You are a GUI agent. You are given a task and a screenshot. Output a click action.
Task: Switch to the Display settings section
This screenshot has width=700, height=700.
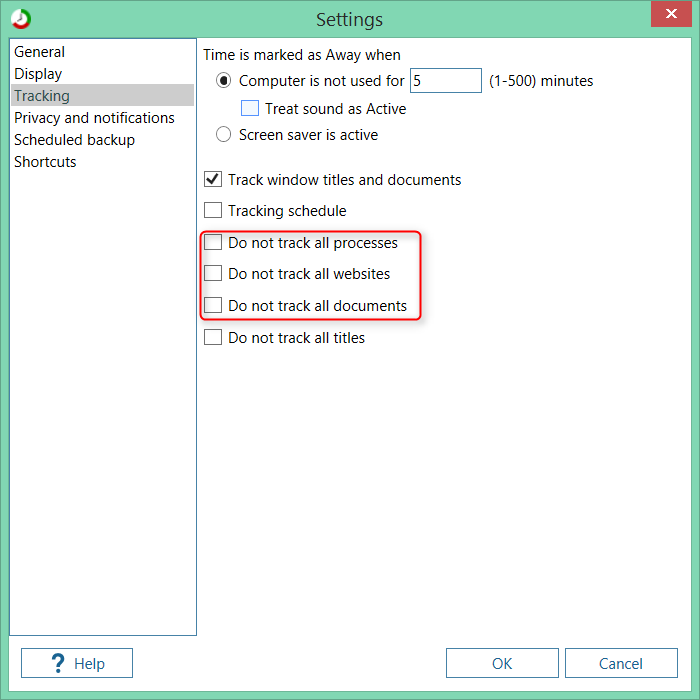coord(38,74)
